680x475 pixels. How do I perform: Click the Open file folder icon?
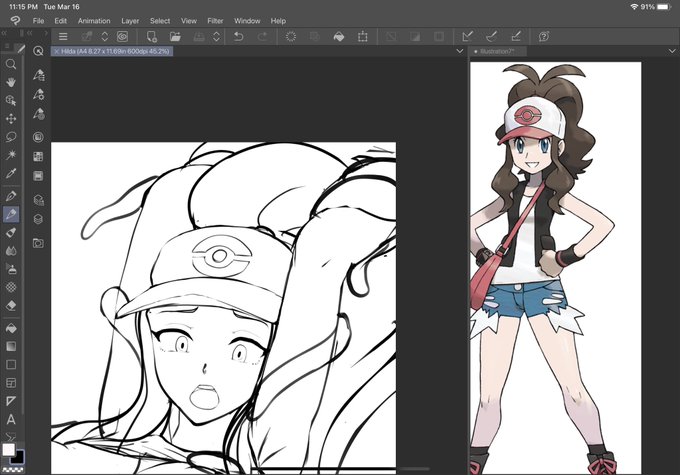pyautogui.click(x=175, y=37)
